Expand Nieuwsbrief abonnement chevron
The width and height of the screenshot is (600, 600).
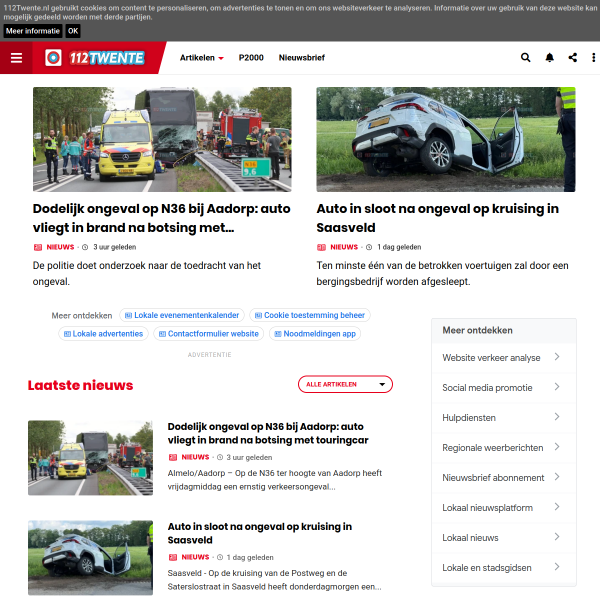[x=557, y=477]
